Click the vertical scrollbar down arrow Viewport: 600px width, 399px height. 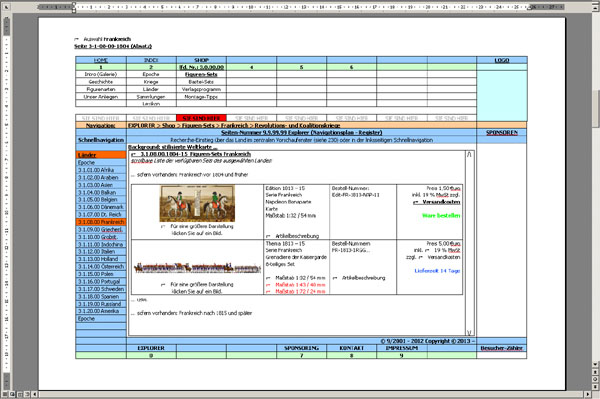595,364
